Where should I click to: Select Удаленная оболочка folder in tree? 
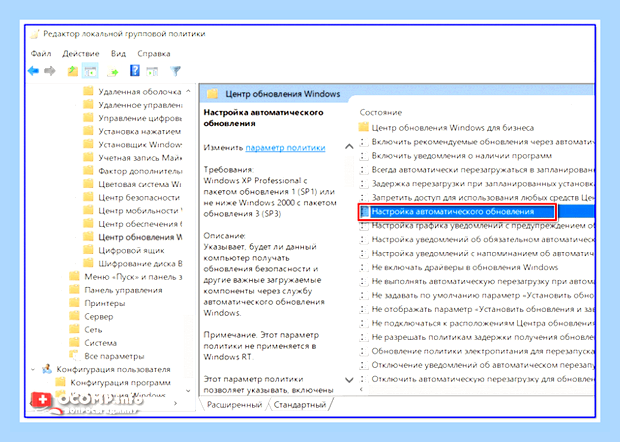[132, 92]
